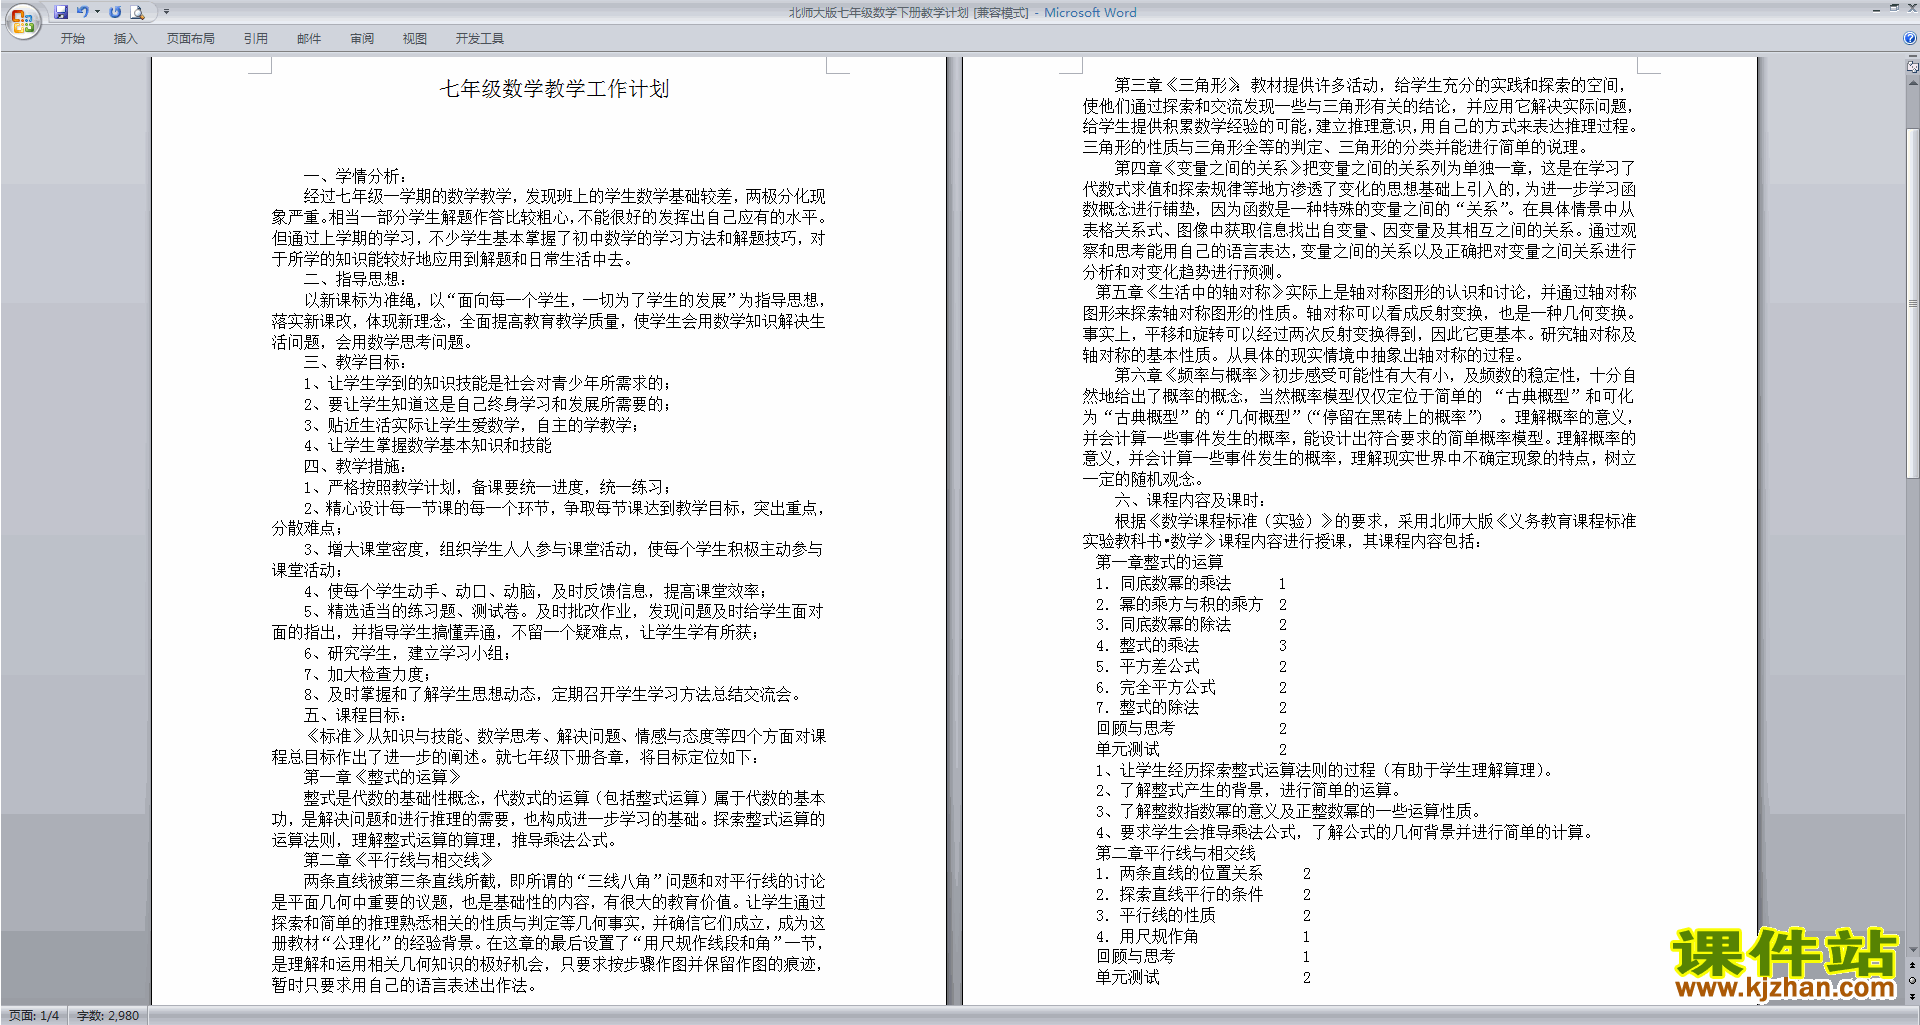The height and width of the screenshot is (1025, 1920).
Task: Click the heading 第一章《整式的运算》
Action: 383,777
